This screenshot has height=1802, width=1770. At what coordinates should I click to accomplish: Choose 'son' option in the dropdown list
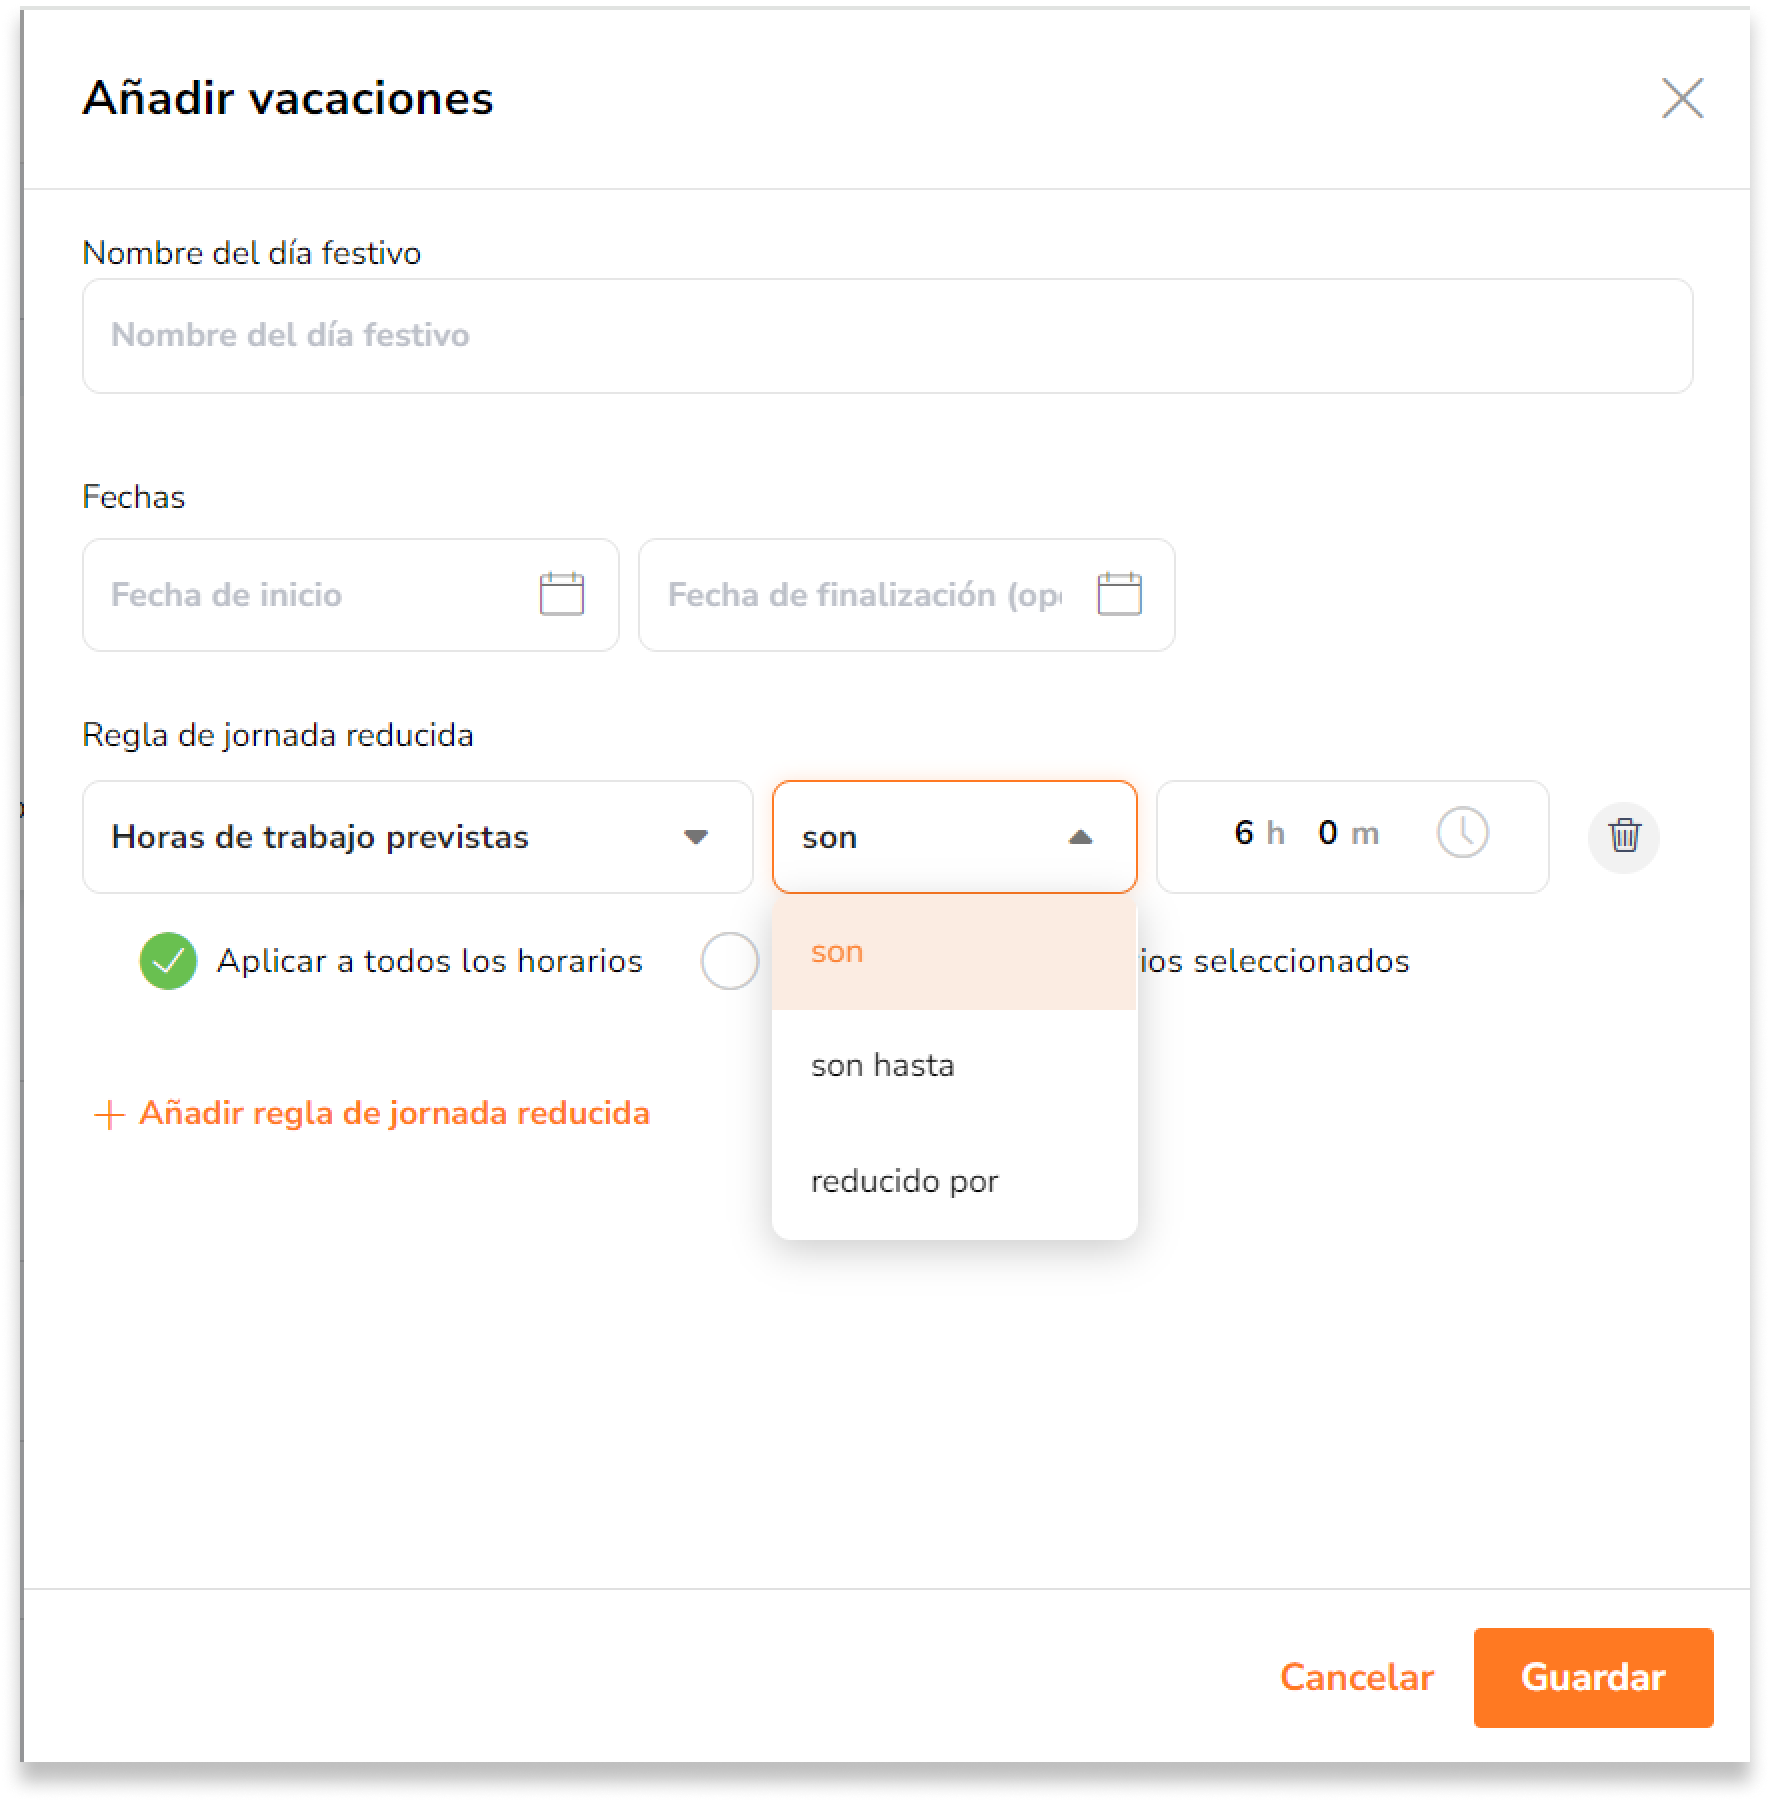tap(955, 952)
